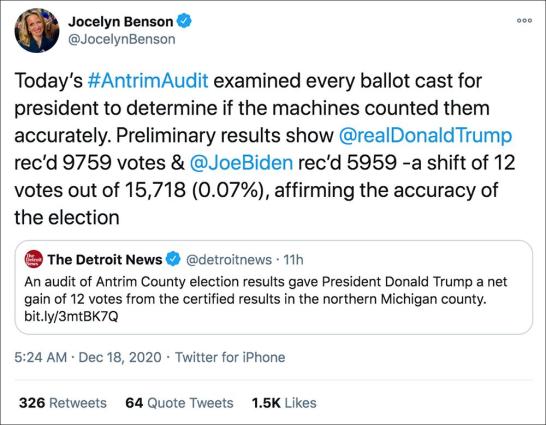Click the blue verified badge beside Jocelyn Benson
Screen dimensions: 546x425
(x=184, y=21)
